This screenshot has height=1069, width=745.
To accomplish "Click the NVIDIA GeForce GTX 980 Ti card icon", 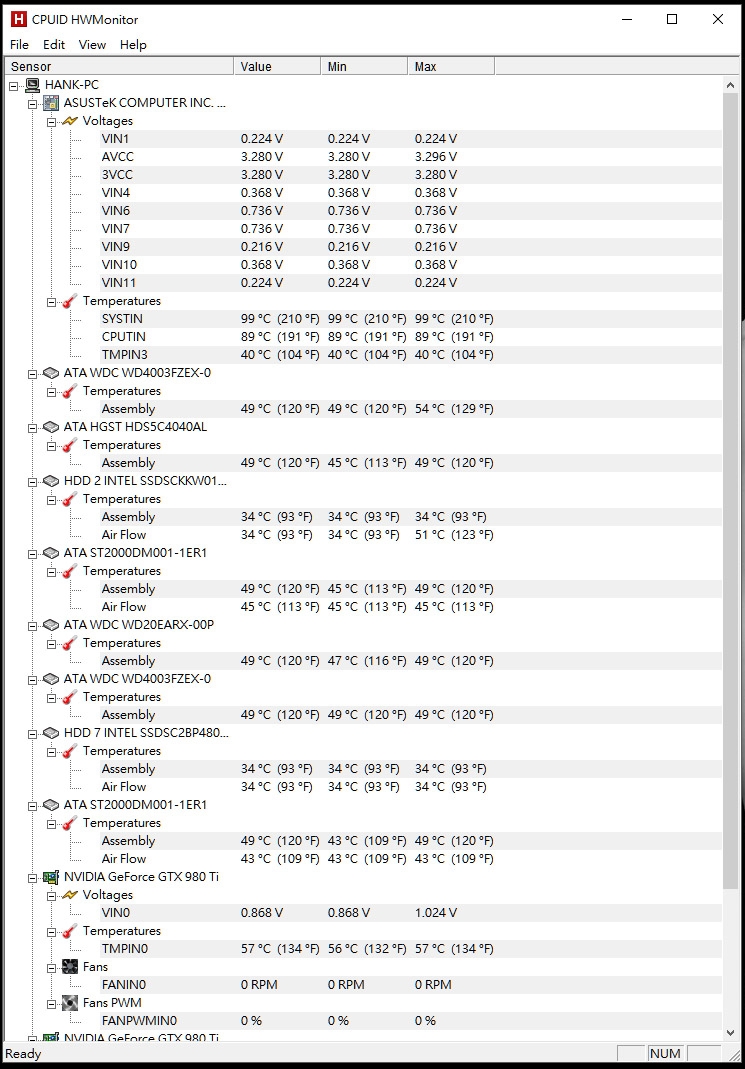I will pos(51,877).
